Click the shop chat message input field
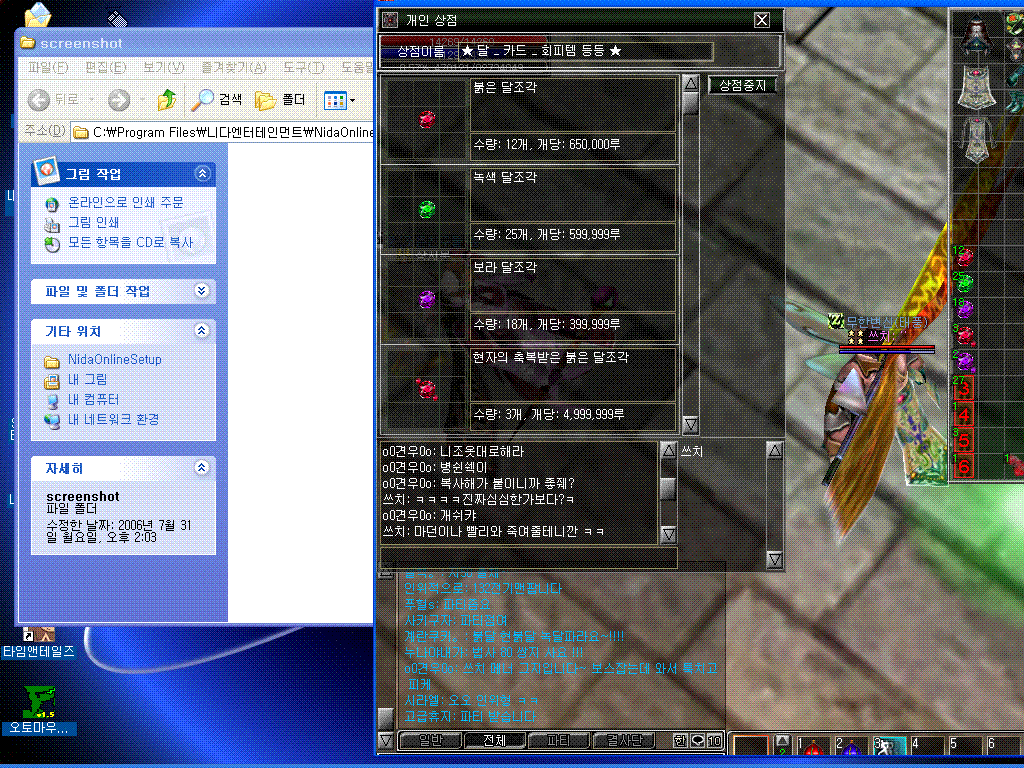1024x768 pixels. click(x=528, y=557)
